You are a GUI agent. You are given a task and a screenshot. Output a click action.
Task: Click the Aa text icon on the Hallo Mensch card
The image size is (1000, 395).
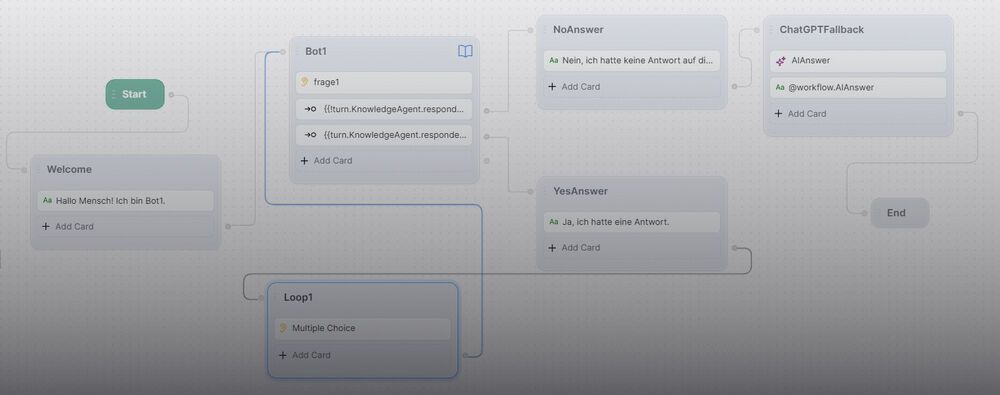point(47,200)
